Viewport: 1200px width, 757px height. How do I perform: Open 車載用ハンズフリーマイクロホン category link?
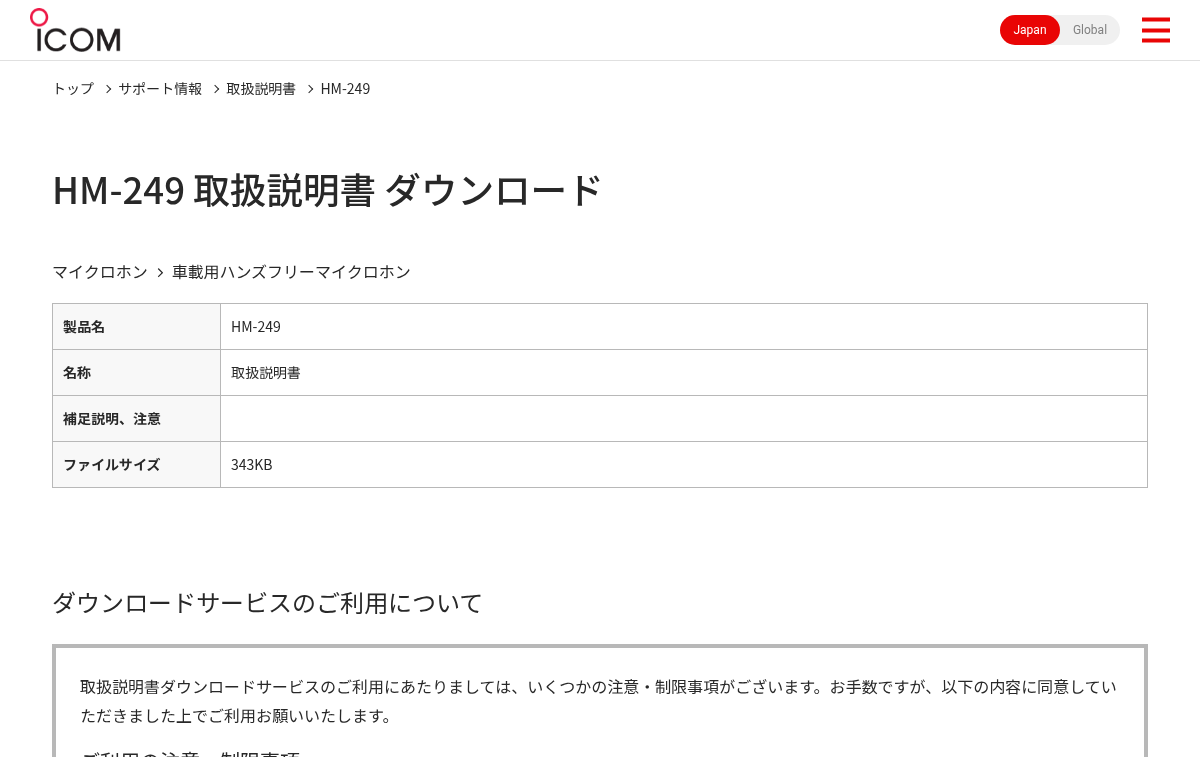[x=291, y=272]
